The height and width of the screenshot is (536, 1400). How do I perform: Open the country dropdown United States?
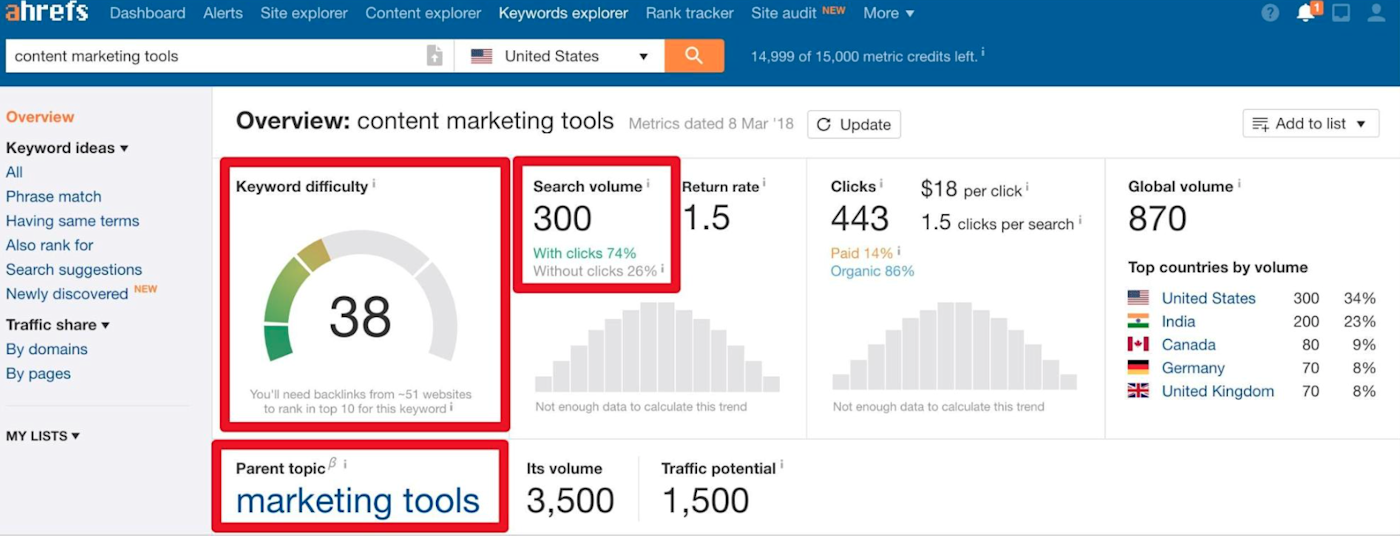[x=559, y=56]
